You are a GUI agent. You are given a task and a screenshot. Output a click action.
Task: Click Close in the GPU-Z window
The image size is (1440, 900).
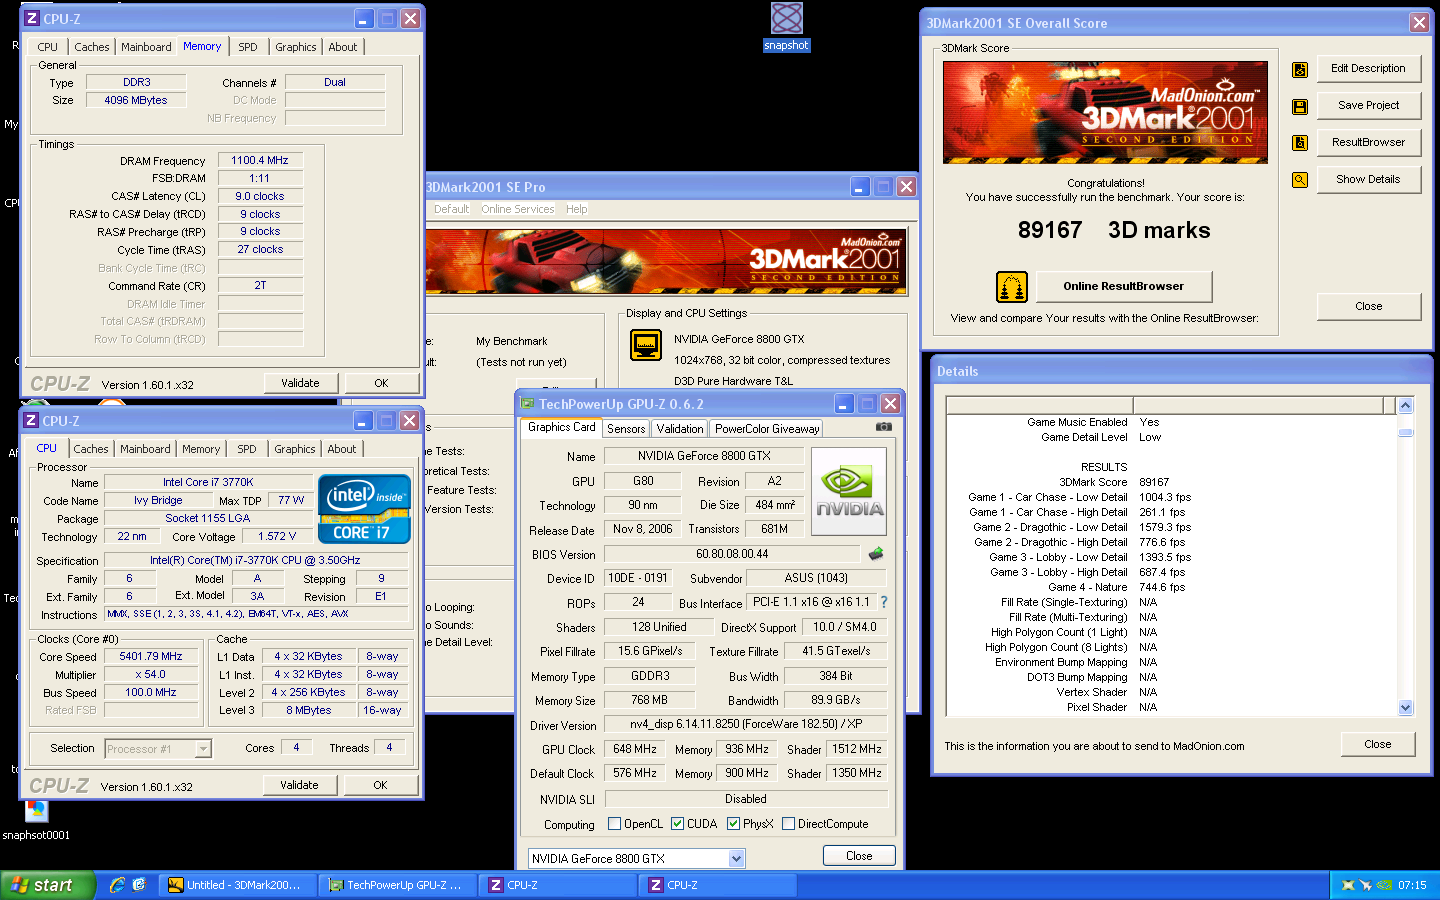click(x=859, y=856)
